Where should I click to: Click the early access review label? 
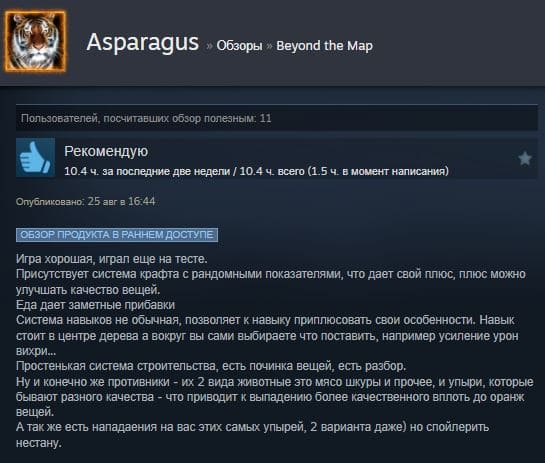[x=117, y=235]
